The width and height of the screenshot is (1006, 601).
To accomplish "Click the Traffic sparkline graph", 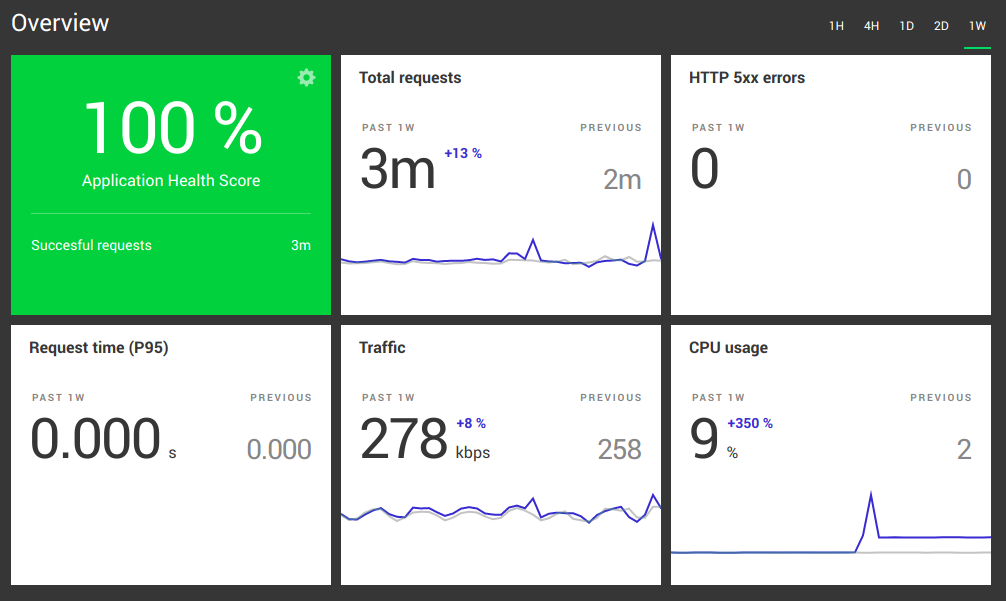I will (500, 512).
